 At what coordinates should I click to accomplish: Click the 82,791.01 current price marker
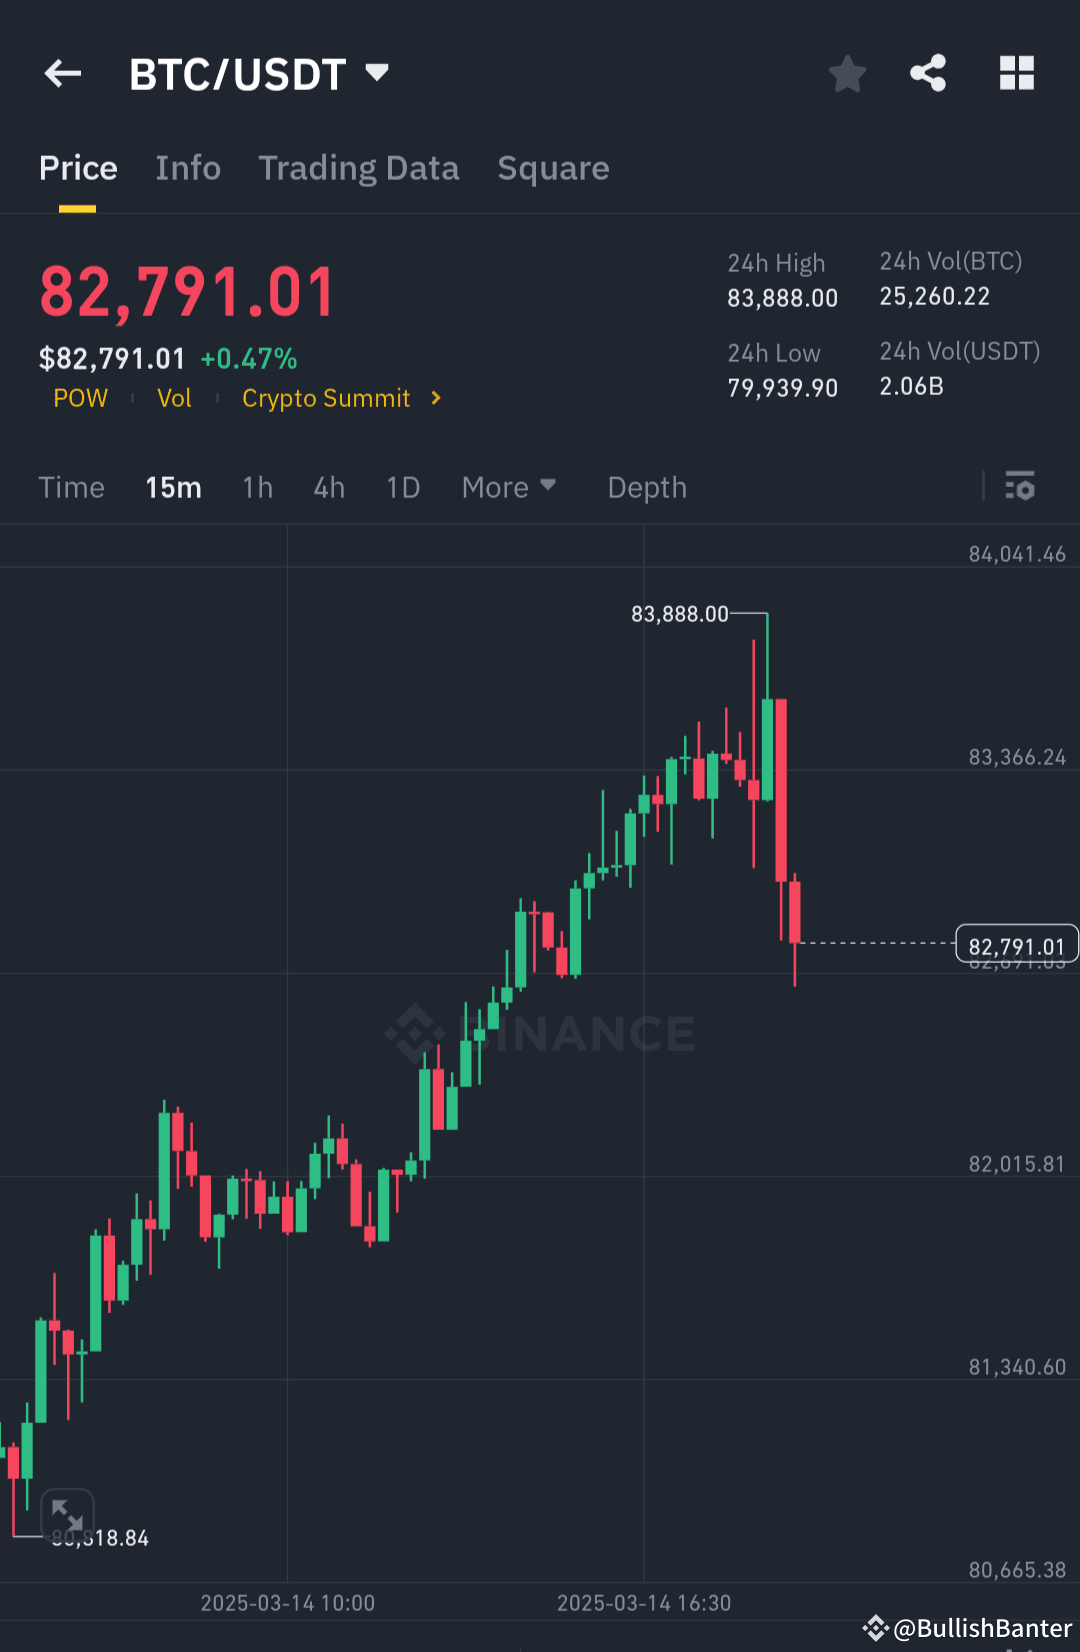click(1017, 943)
